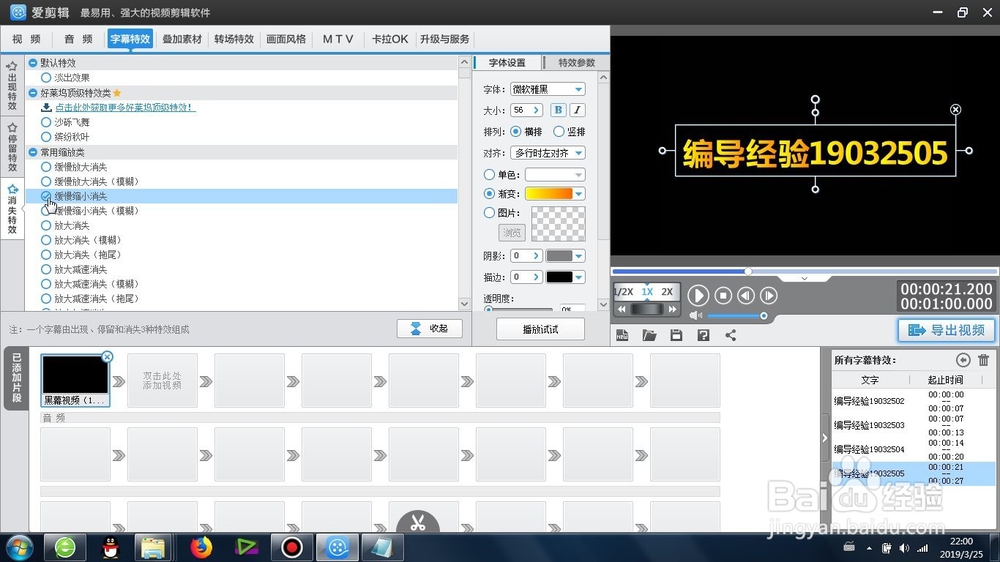Image resolution: width=1000 pixels, height=562 pixels.
Task: Toggle italic text with I icon
Action: click(x=577, y=110)
